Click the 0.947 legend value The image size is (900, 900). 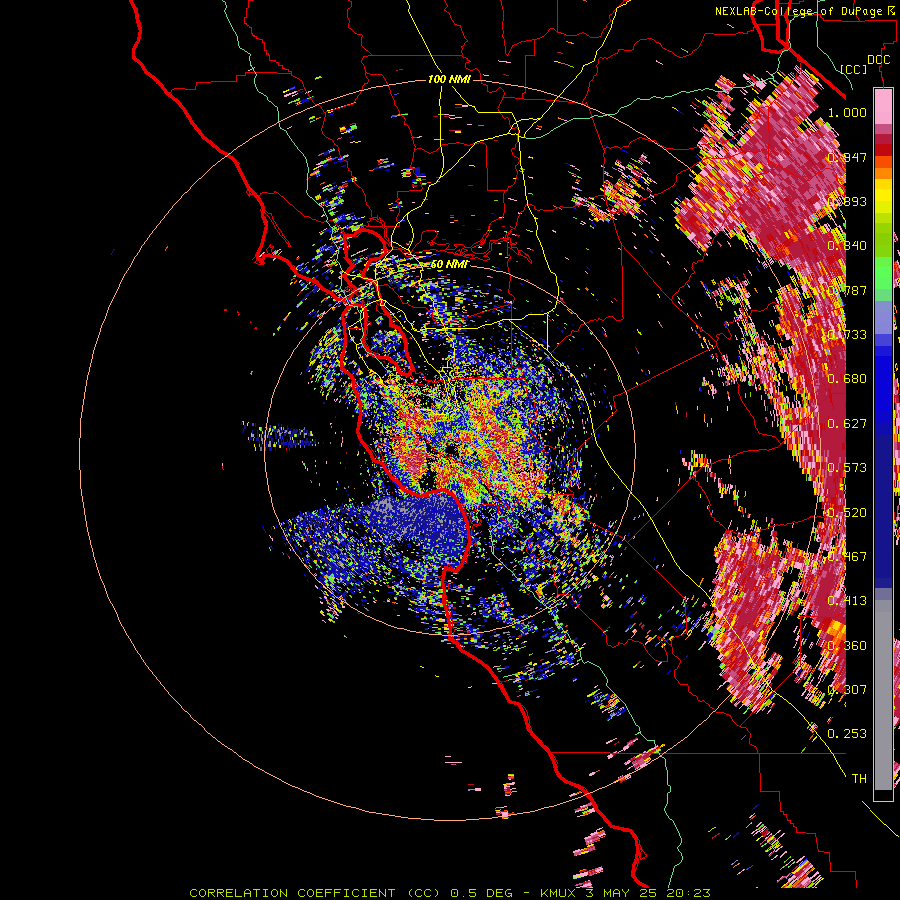pos(847,157)
